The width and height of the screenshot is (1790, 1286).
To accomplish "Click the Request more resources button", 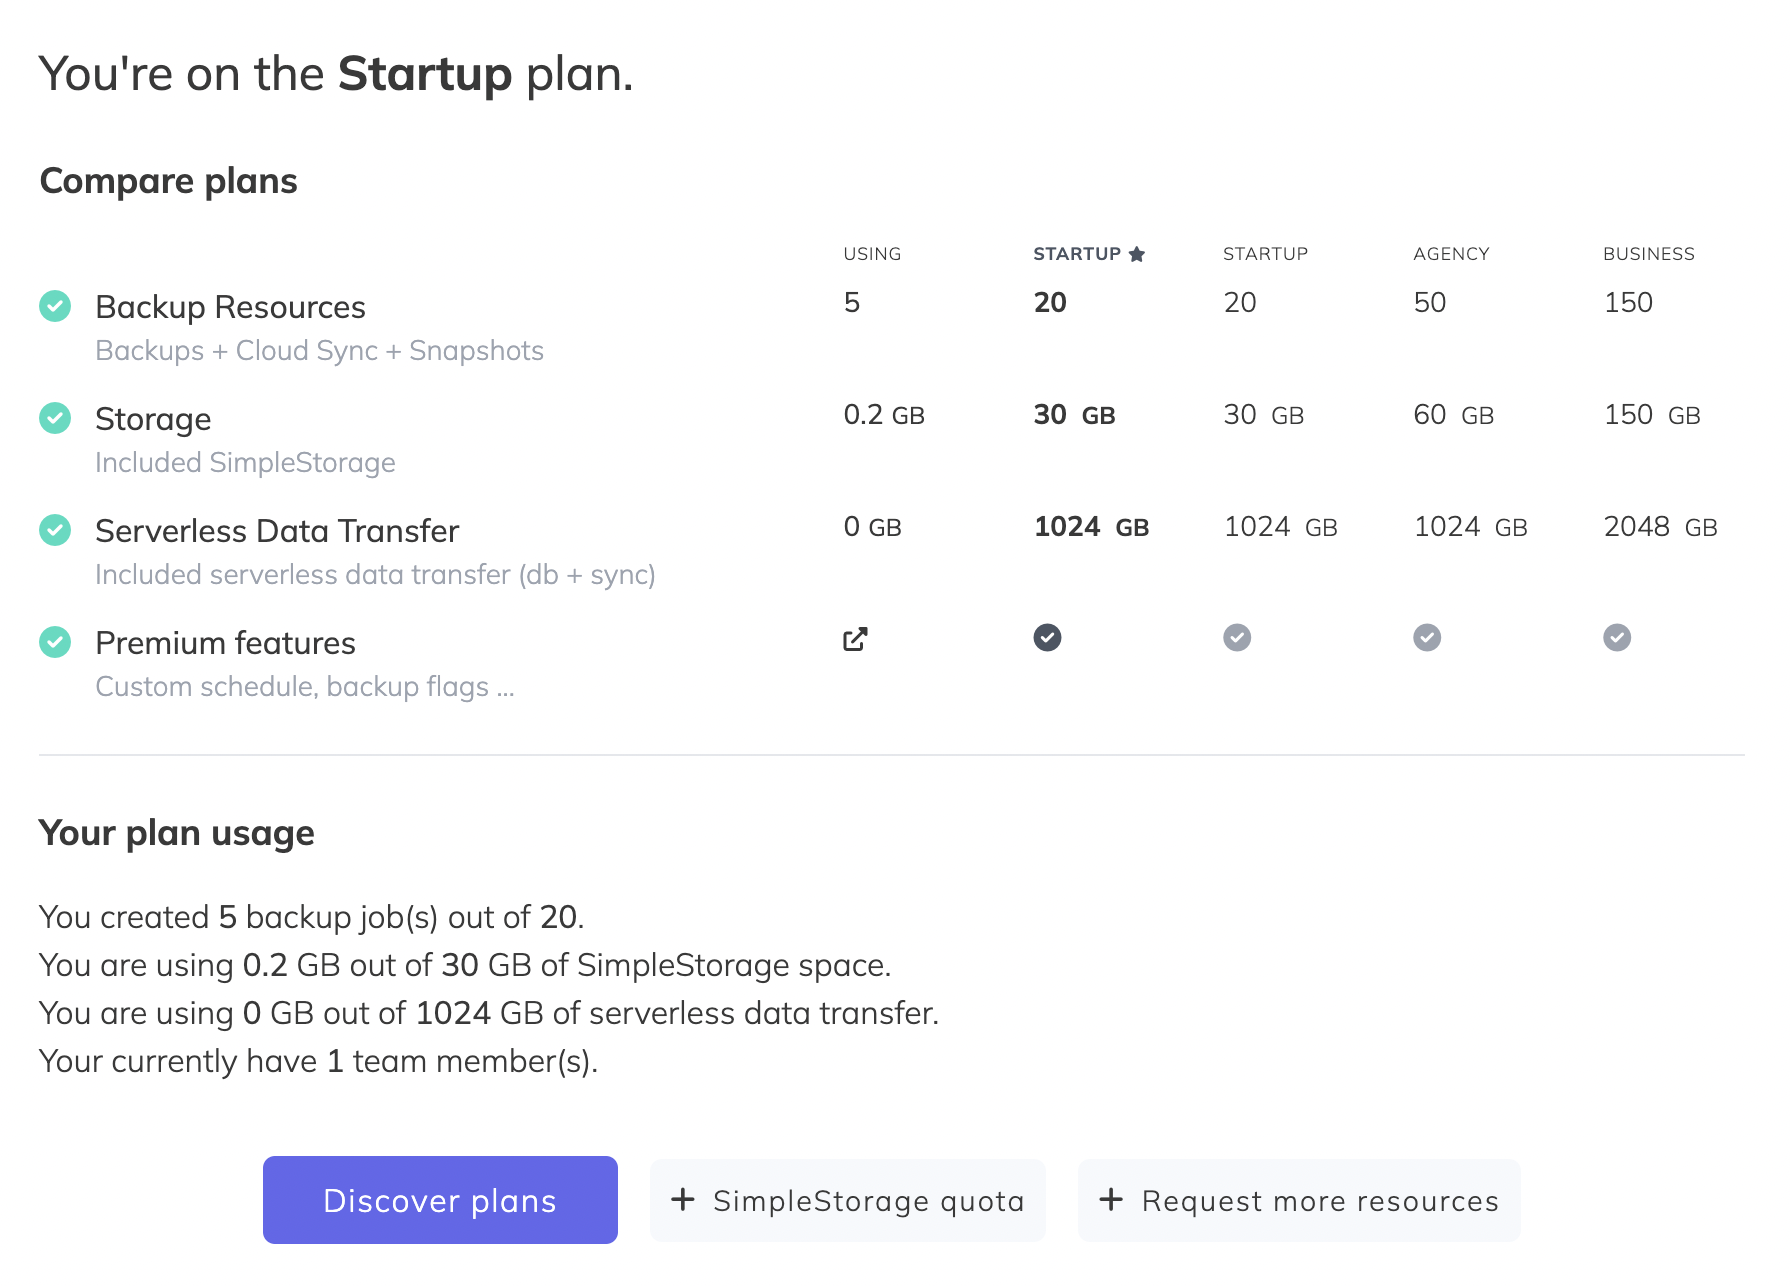I will [1299, 1200].
